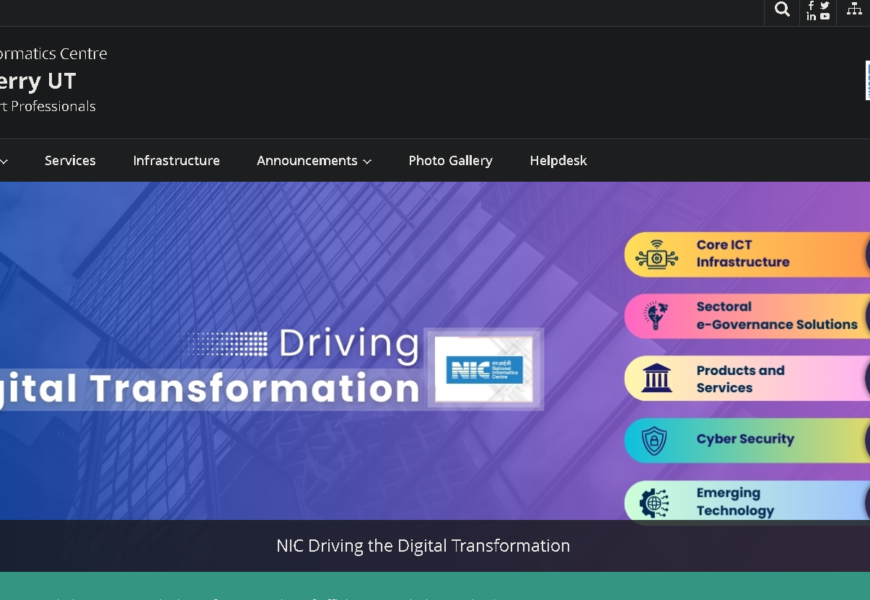Click the Emerging Technology gear-globe icon

click(x=654, y=502)
